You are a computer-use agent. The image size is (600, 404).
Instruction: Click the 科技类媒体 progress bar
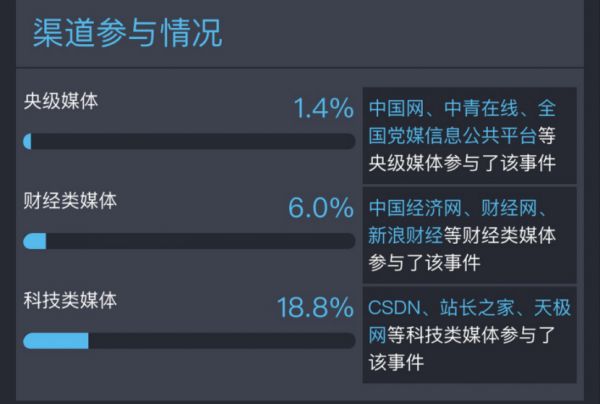point(189,341)
